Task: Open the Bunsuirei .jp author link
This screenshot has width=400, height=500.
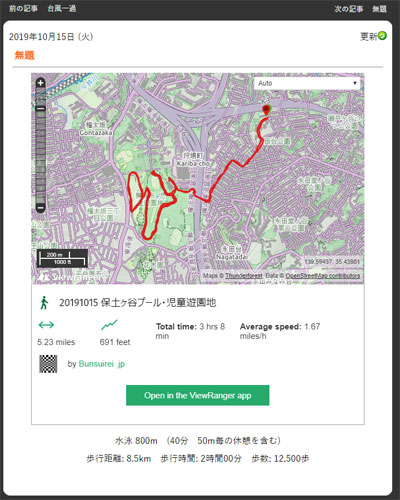Action: click(102, 364)
